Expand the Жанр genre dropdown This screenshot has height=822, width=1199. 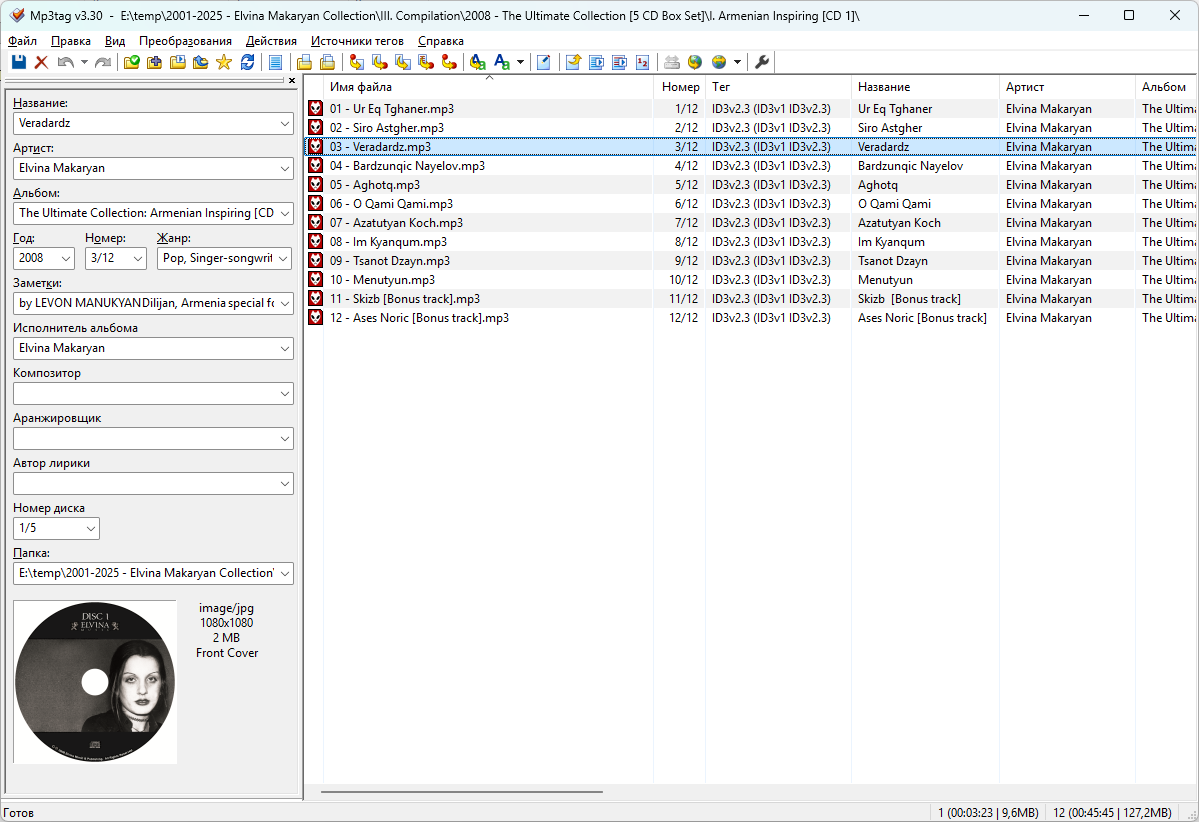tap(283, 258)
